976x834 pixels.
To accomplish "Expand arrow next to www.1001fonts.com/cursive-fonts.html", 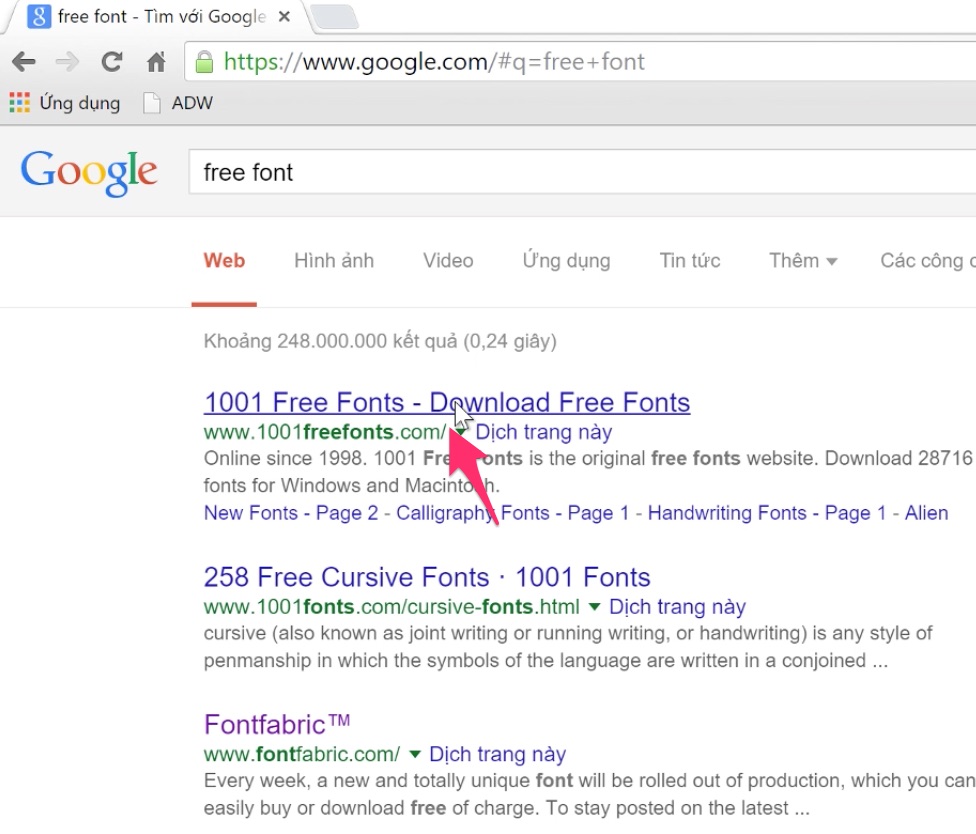I will pos(594,607).
